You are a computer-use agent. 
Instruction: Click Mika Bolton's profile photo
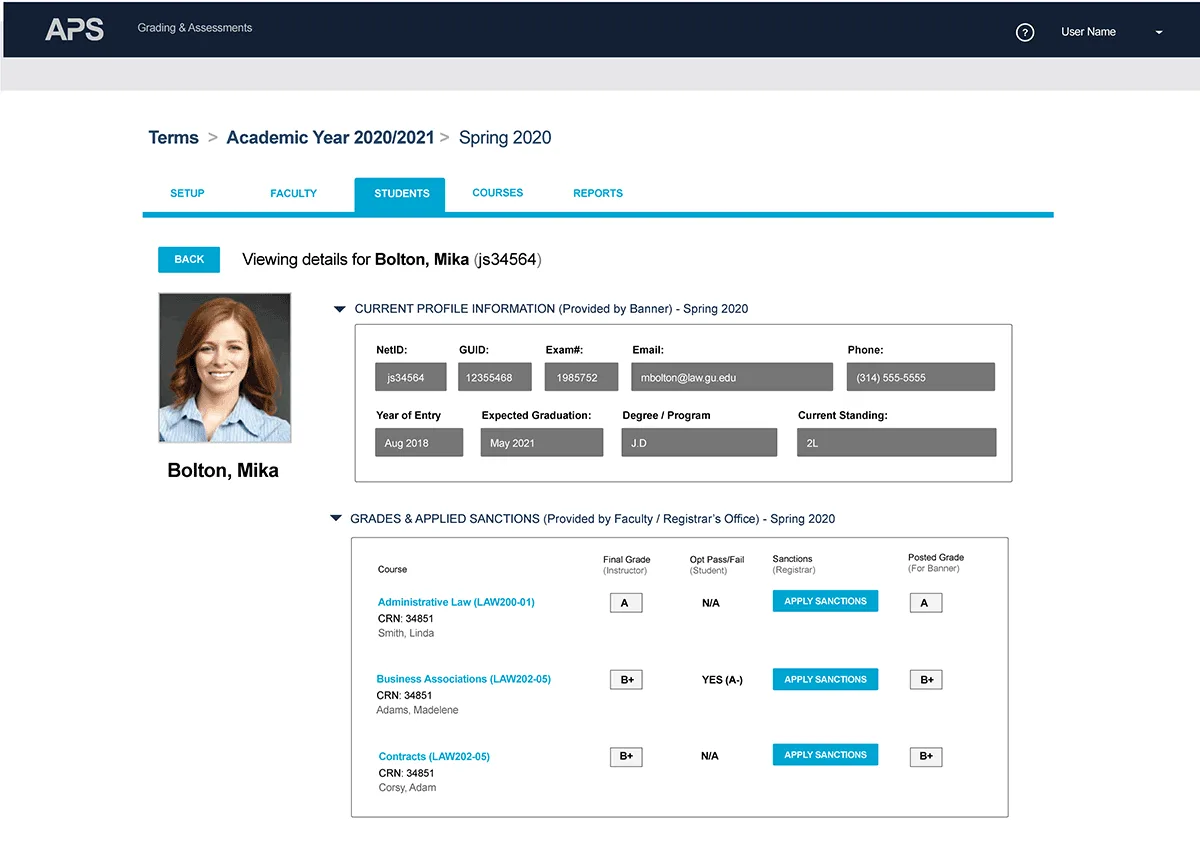click(x=225, y=368)
